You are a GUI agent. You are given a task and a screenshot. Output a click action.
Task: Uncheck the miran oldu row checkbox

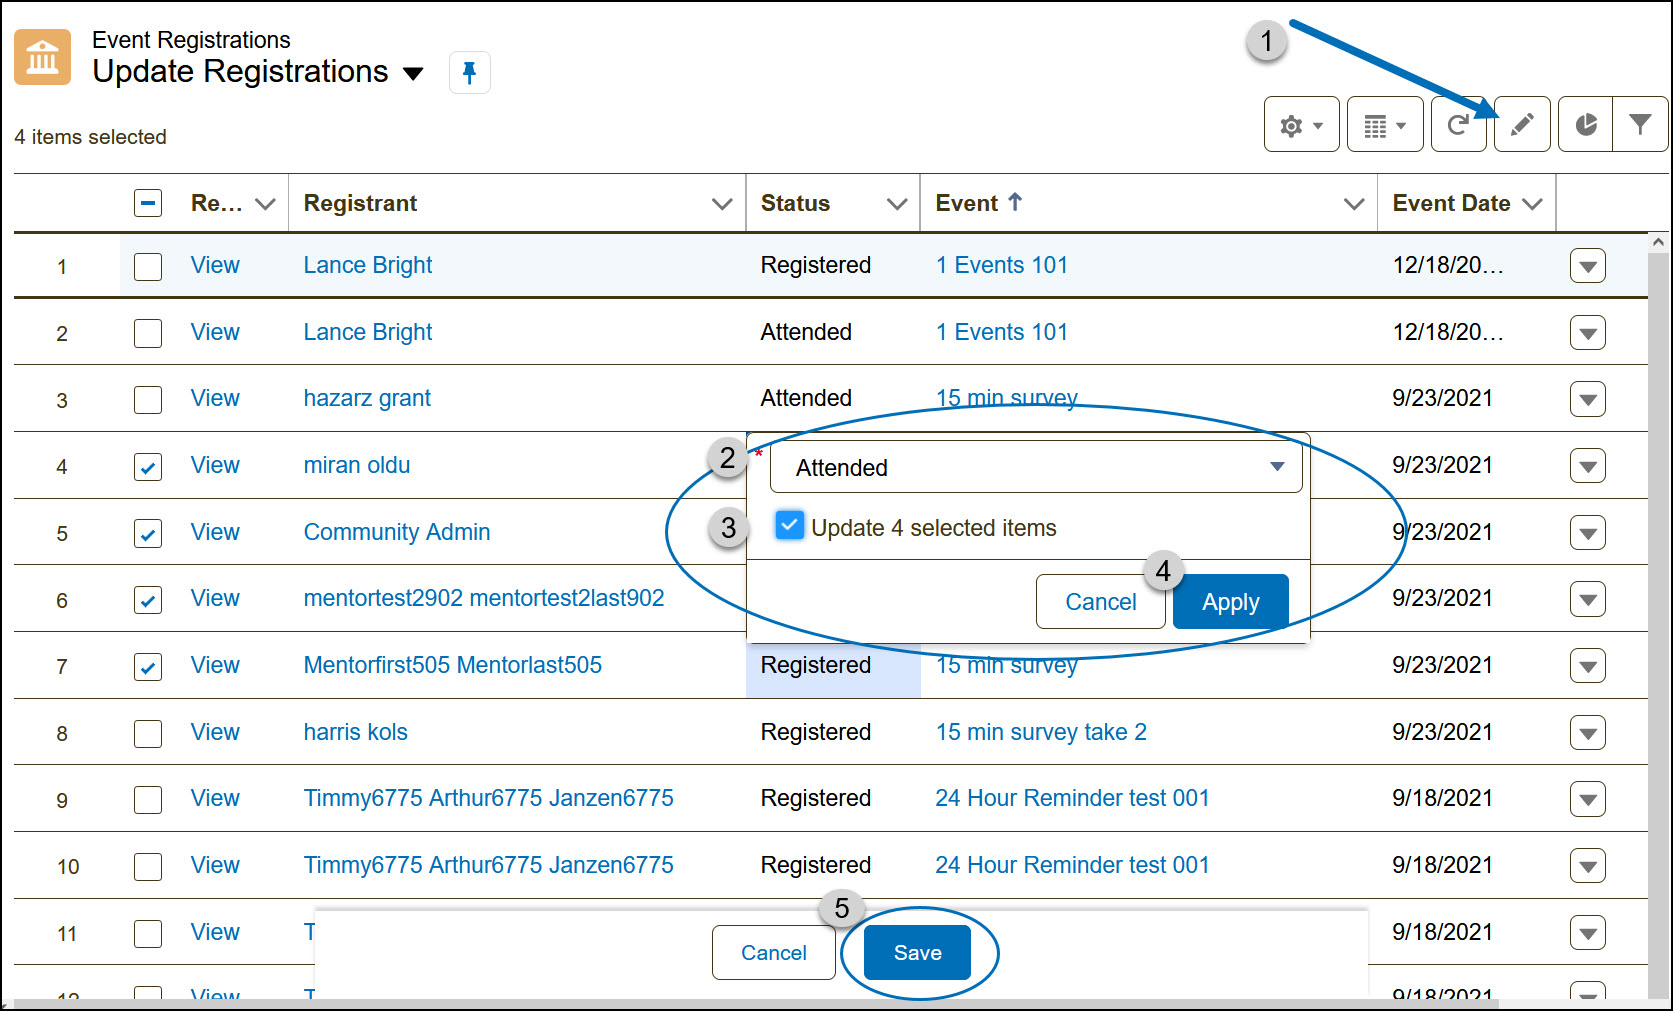148,466
